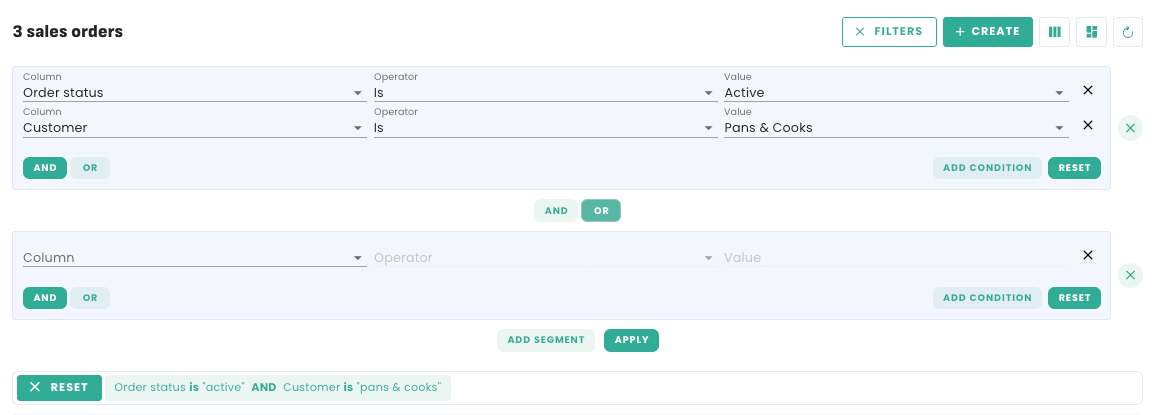
Task: Expand the Pans & Cooks value dropdown
Action: [x=895, y=128]
